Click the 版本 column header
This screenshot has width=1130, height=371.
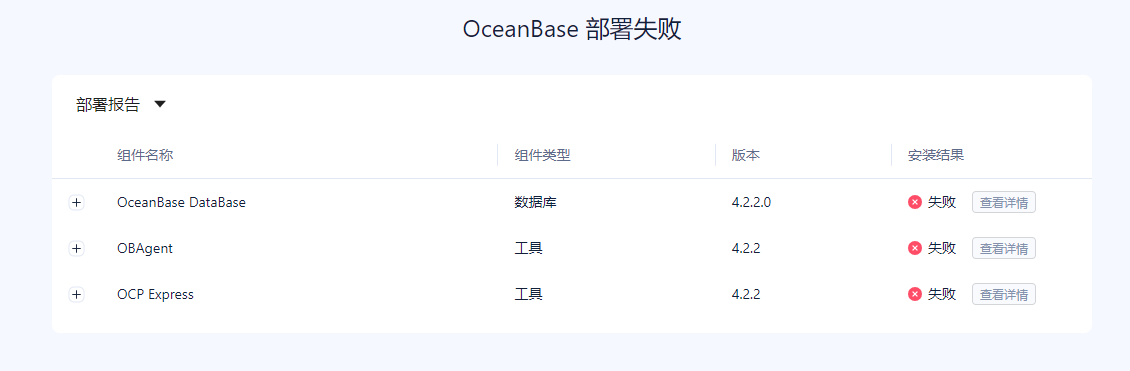click(x=746, y=155)
